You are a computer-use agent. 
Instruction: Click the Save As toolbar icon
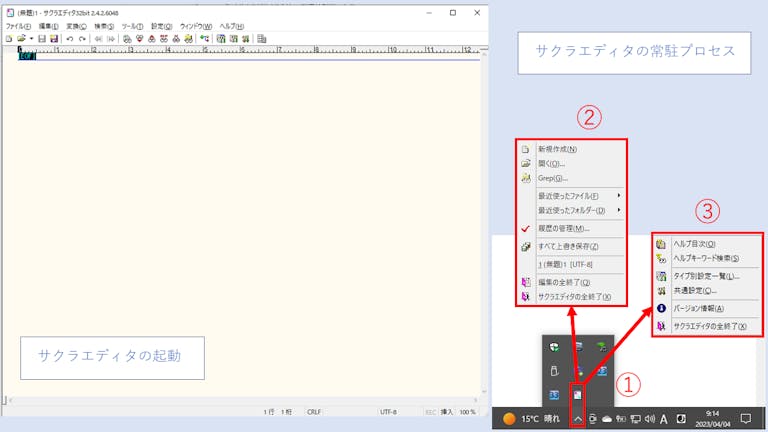pyautogui.click(x=54, y=39)
